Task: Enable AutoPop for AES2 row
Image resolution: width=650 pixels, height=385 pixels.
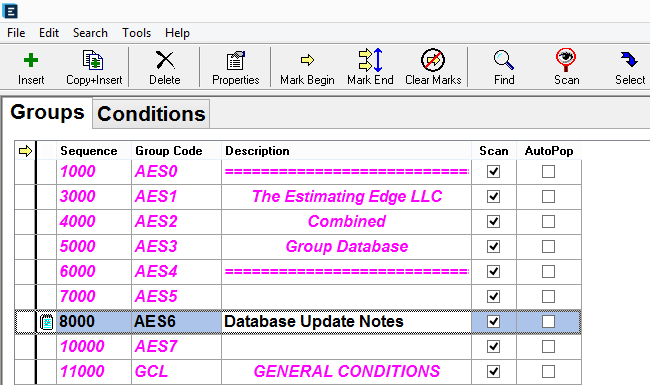Action: pos(548,222)
